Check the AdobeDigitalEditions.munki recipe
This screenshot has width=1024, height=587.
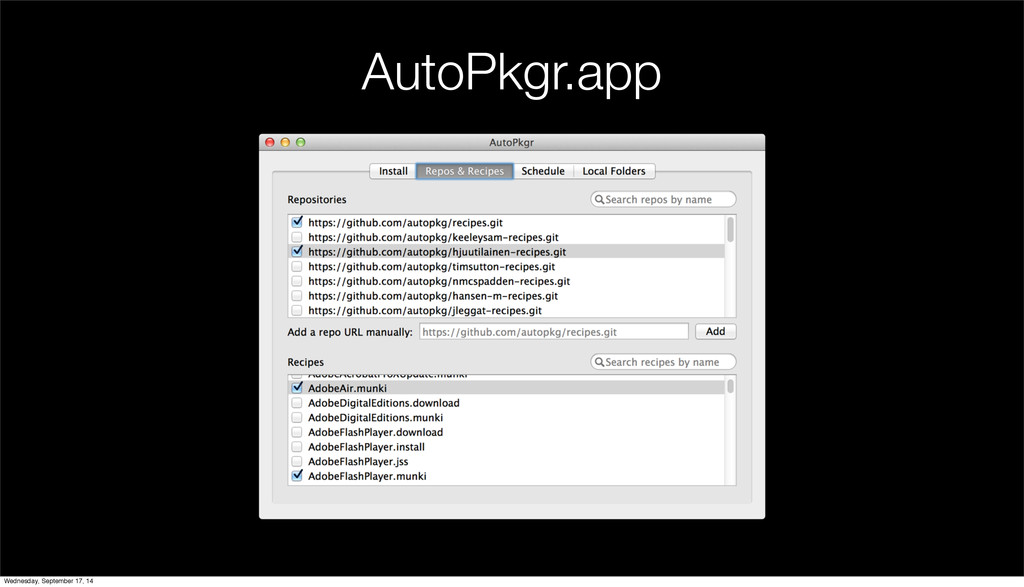pyautogui.click(x=297, y=417)
